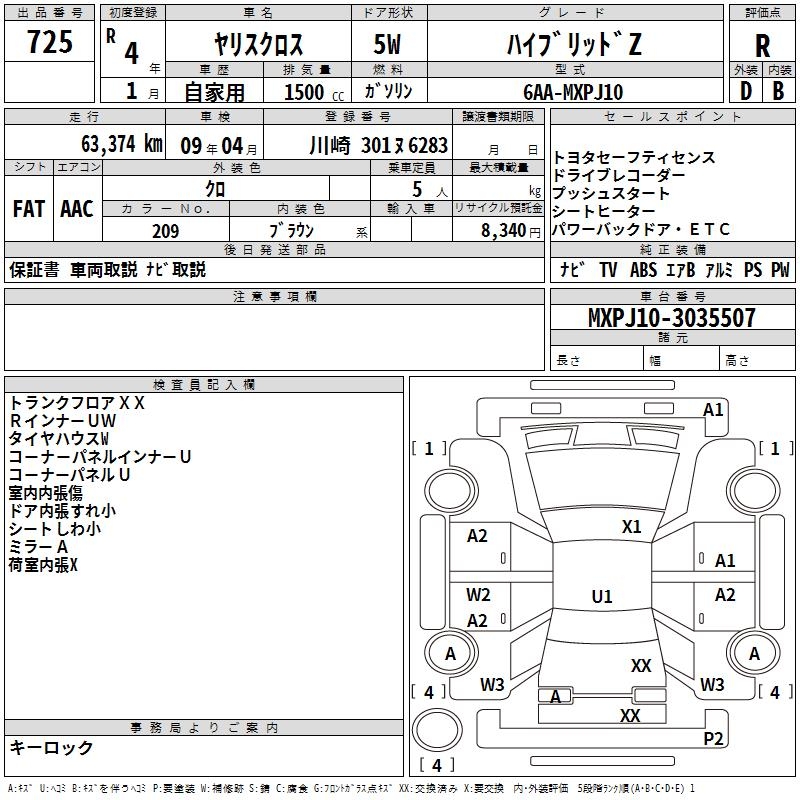Select mileage 63,374 km
Screen dimensions: 800x800
point(122,144)
